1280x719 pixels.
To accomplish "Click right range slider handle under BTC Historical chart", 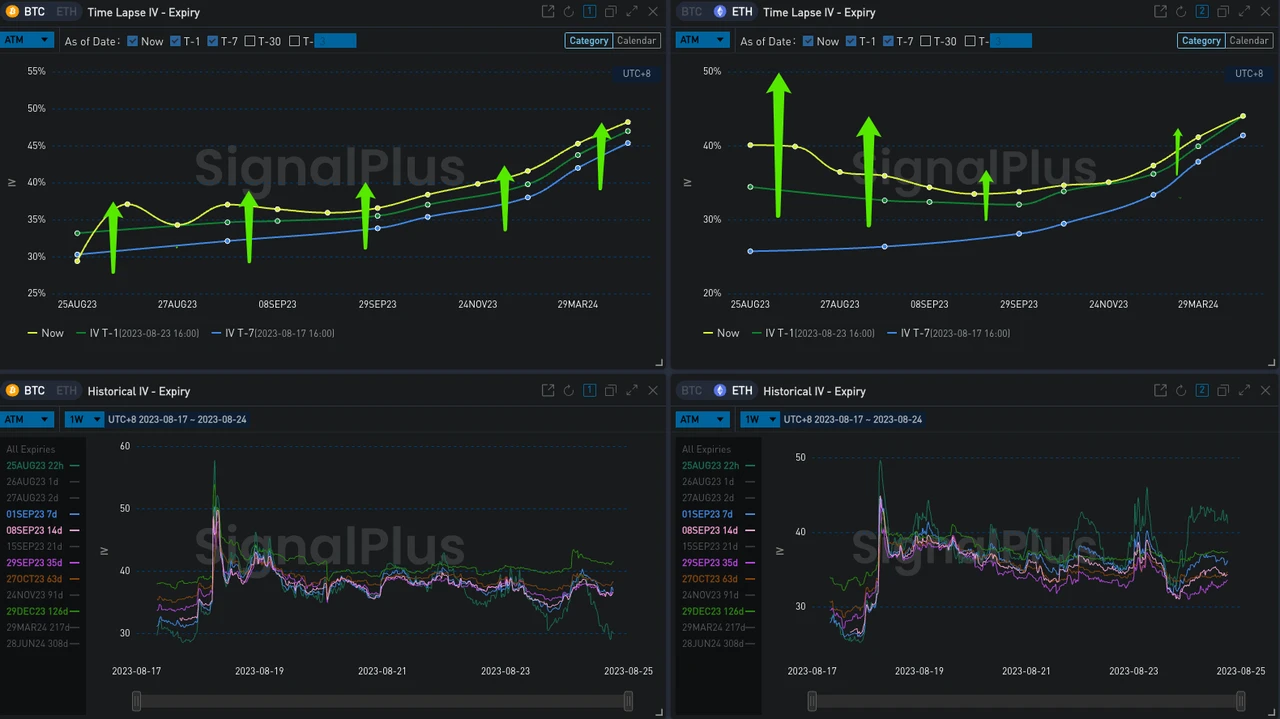I will [628, 702].
